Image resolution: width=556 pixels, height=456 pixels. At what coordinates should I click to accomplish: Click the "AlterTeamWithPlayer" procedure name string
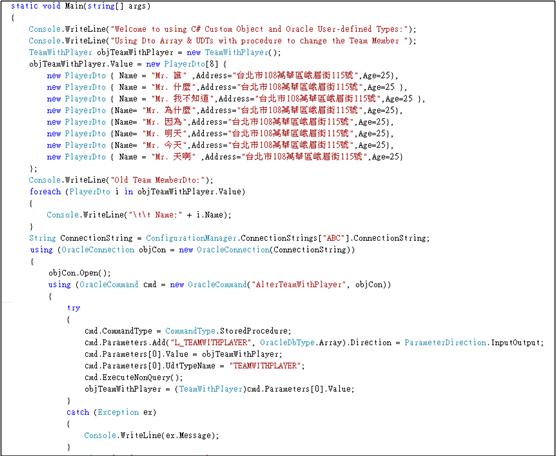click(298, 285)
